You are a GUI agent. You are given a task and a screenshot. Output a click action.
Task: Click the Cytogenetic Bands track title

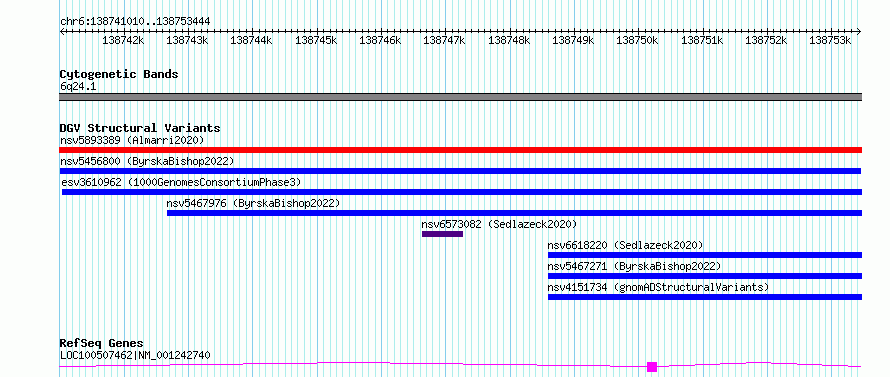pos(119,74)
